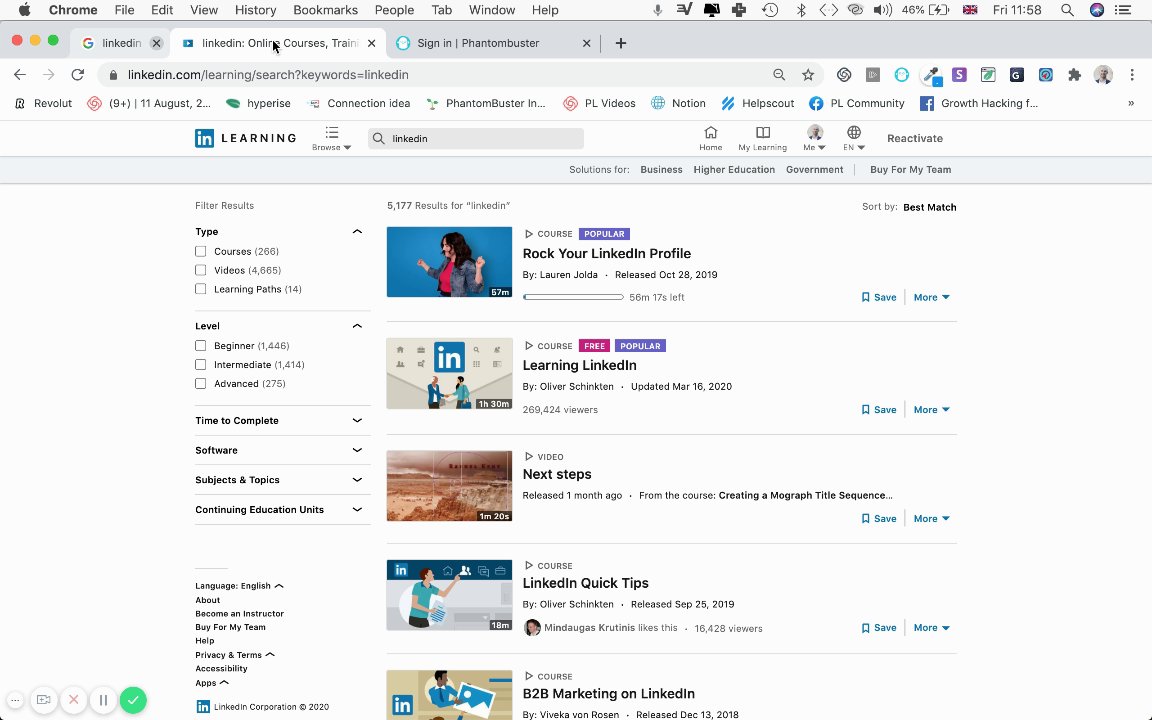Close the Phantombuster tab
The height and width of the screenshot is (720, 1152).
tap(586, 43)
